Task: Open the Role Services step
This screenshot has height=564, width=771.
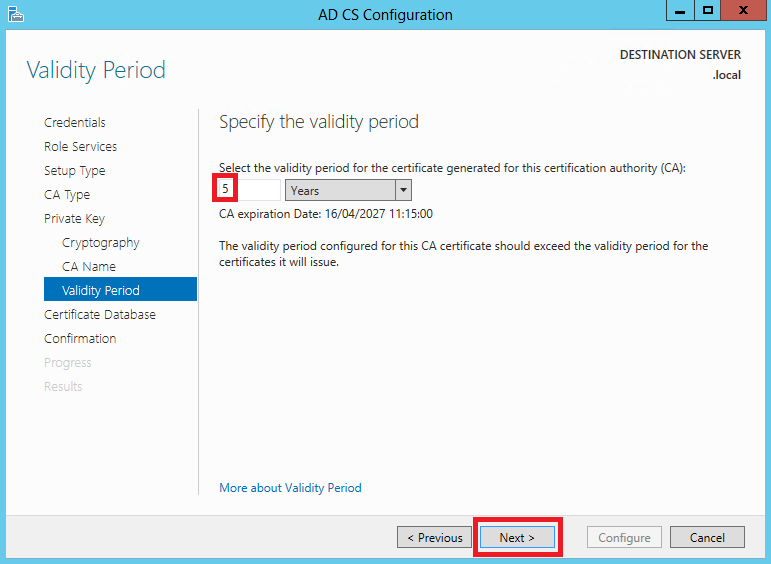Action: coord(80,147)
